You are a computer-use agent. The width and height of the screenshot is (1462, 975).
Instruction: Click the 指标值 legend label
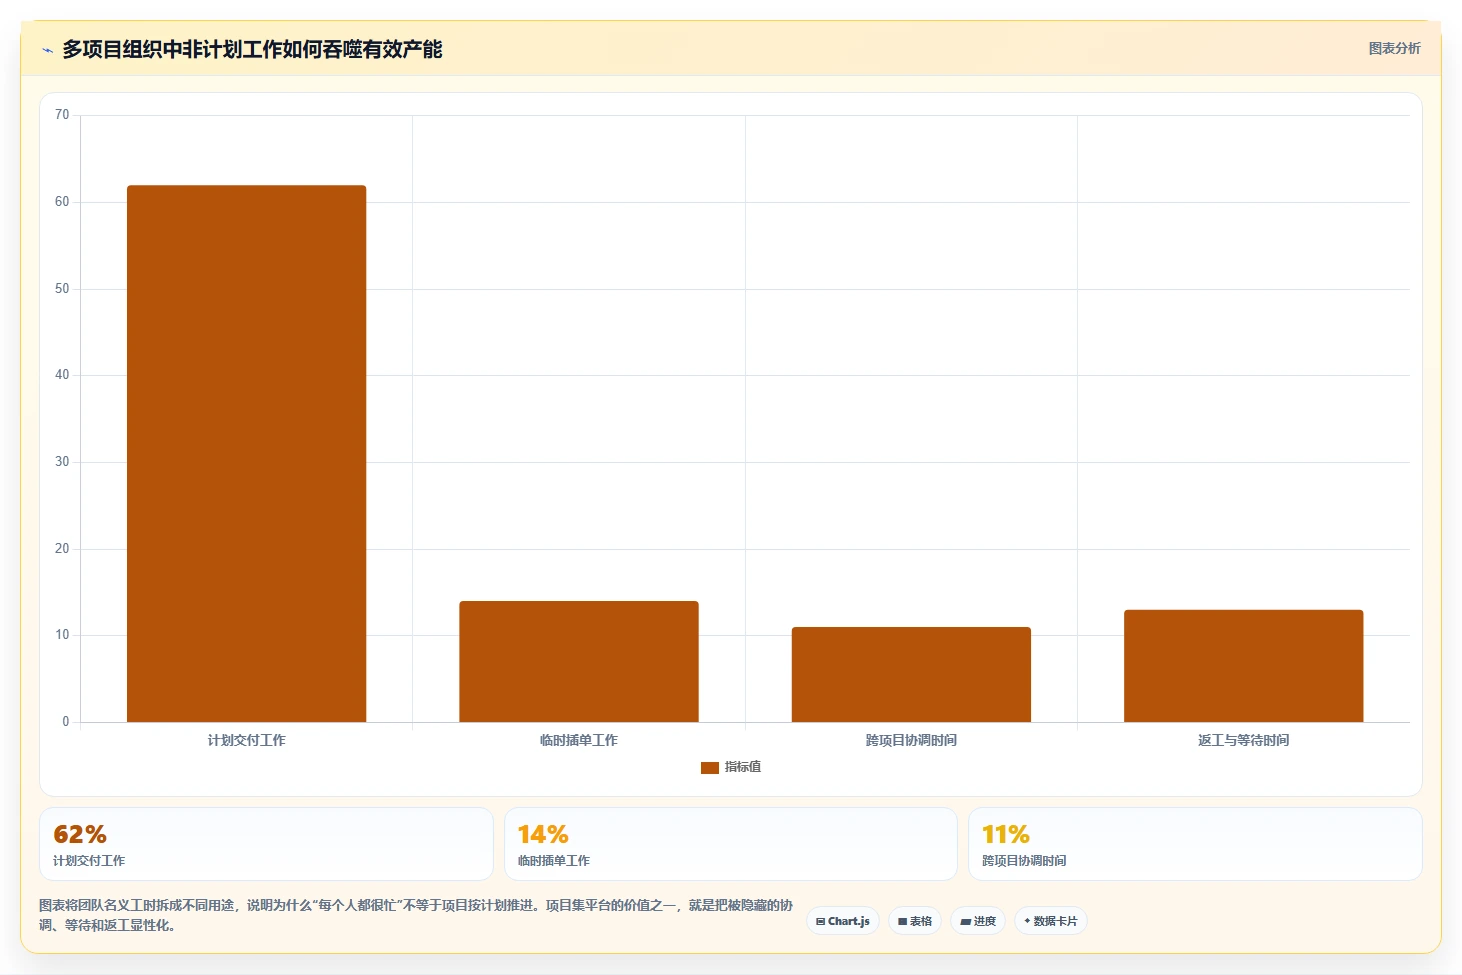click(743, 767)
